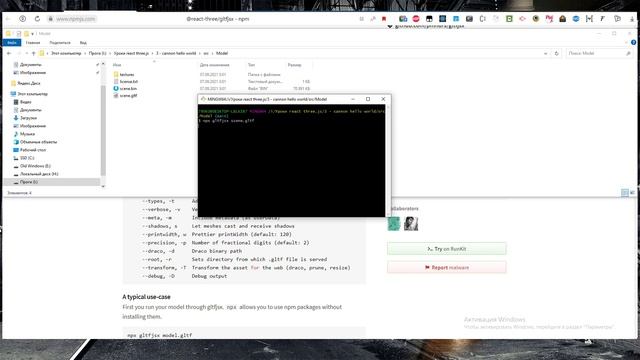640x360 pixels.
Task: Open the browser downloads icon
Action: point(632,19)
